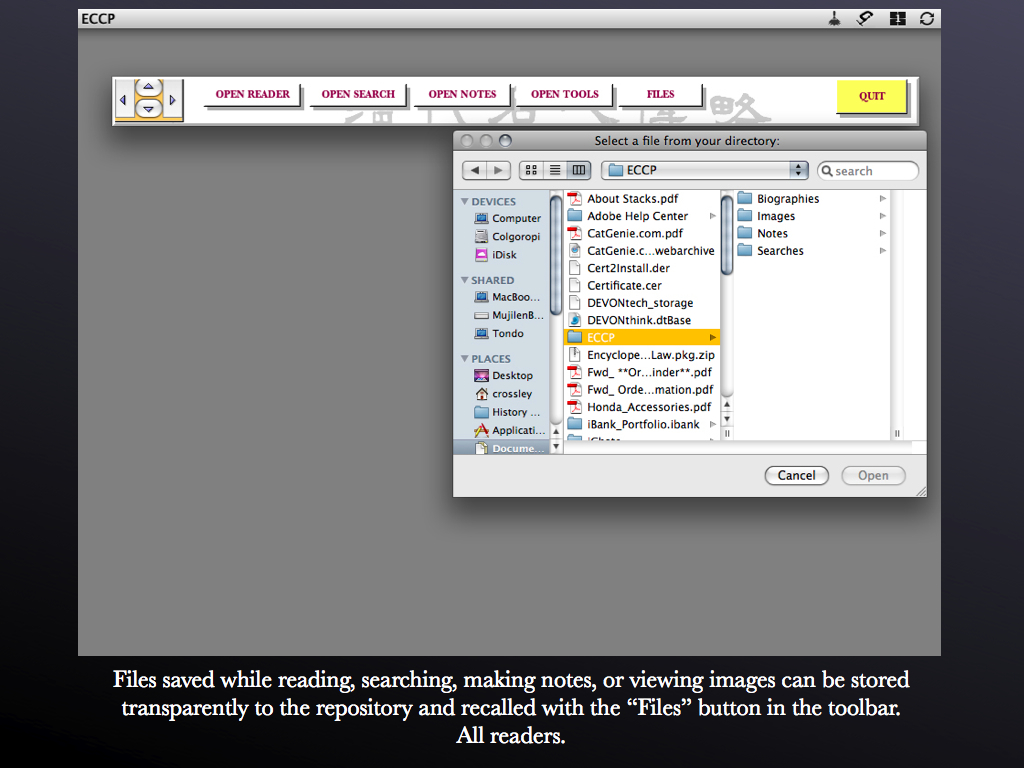The height and width of the screenshot is (768, 1024).
Task: Click the right arrow in ECCP navigator
Action: click(x=172, y=101)
